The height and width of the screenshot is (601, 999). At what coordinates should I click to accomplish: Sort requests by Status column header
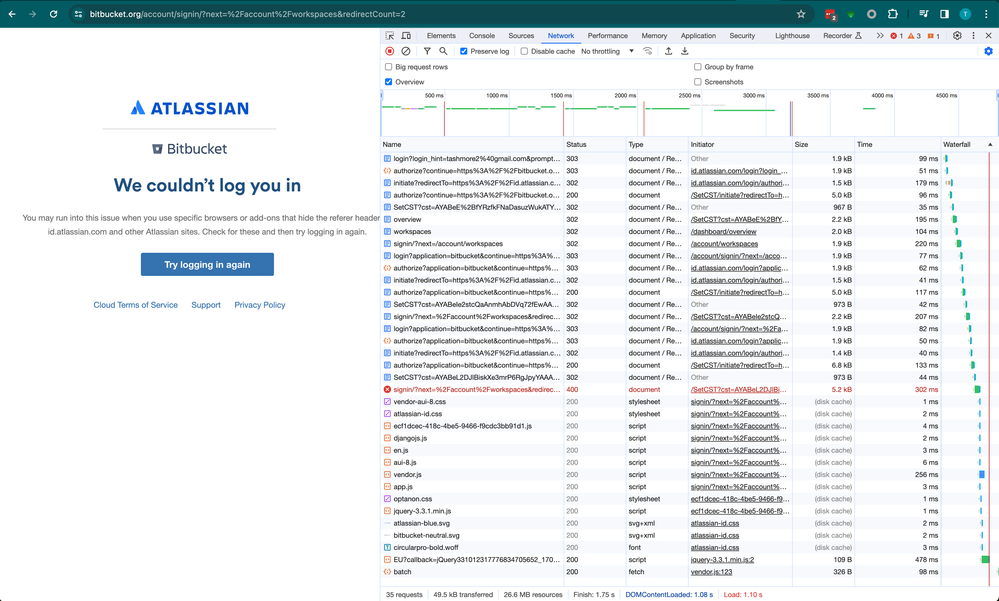point(594,145)
